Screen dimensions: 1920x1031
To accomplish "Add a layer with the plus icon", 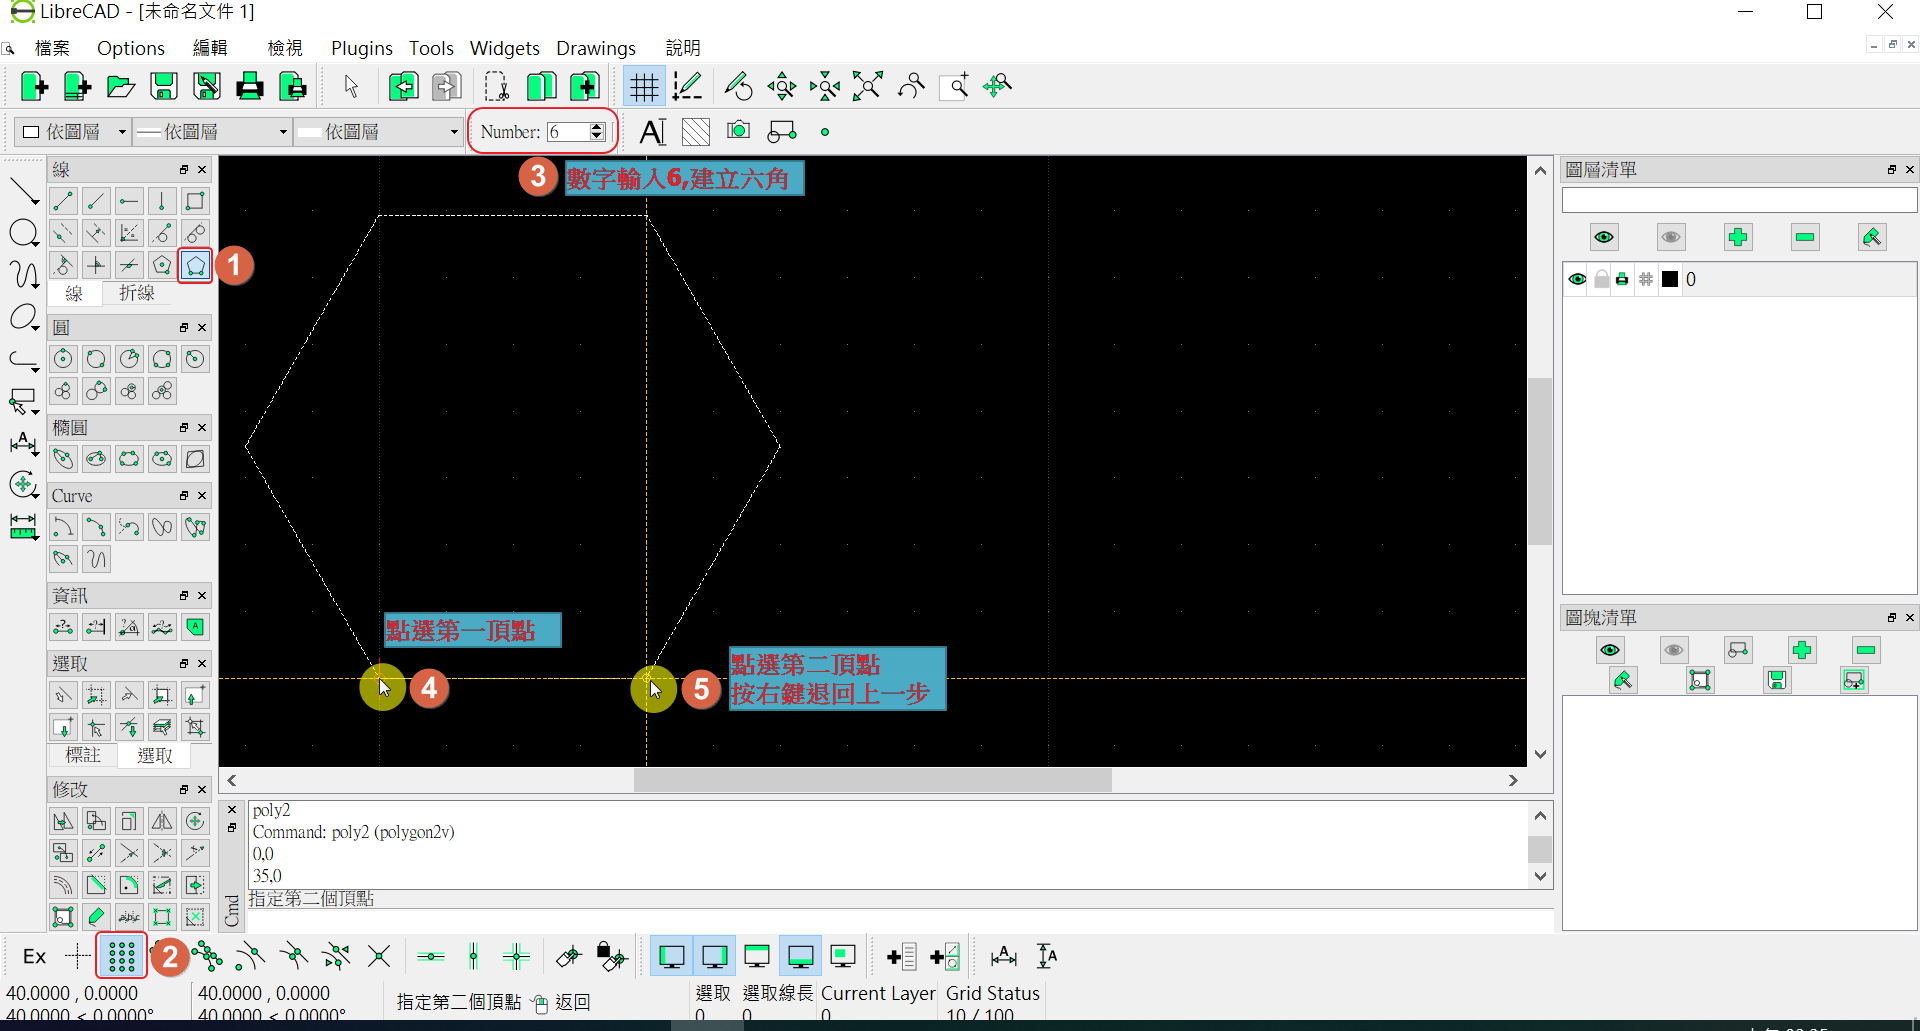I will pyautogui.click(x=1738, y=237).
